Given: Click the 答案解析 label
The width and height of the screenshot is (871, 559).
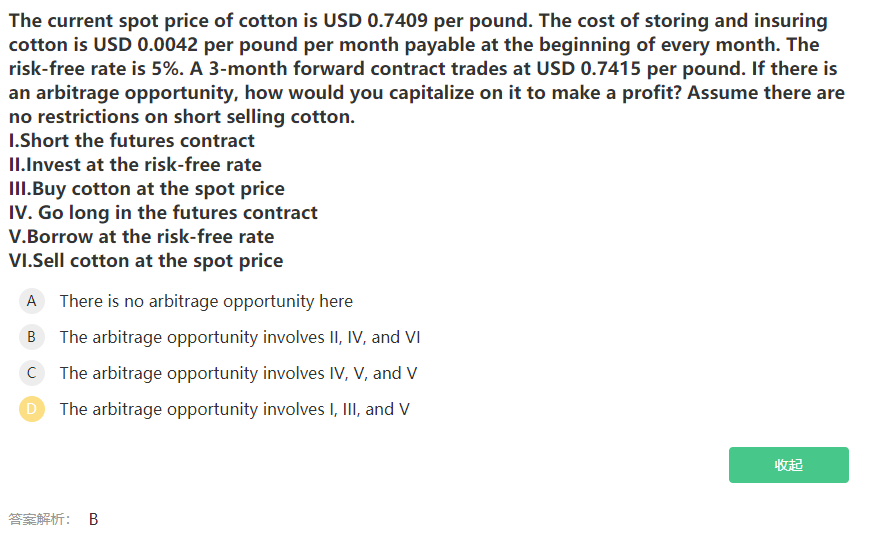Looking at the screenshot, I should pyautogui.click(x=39, y=519).
